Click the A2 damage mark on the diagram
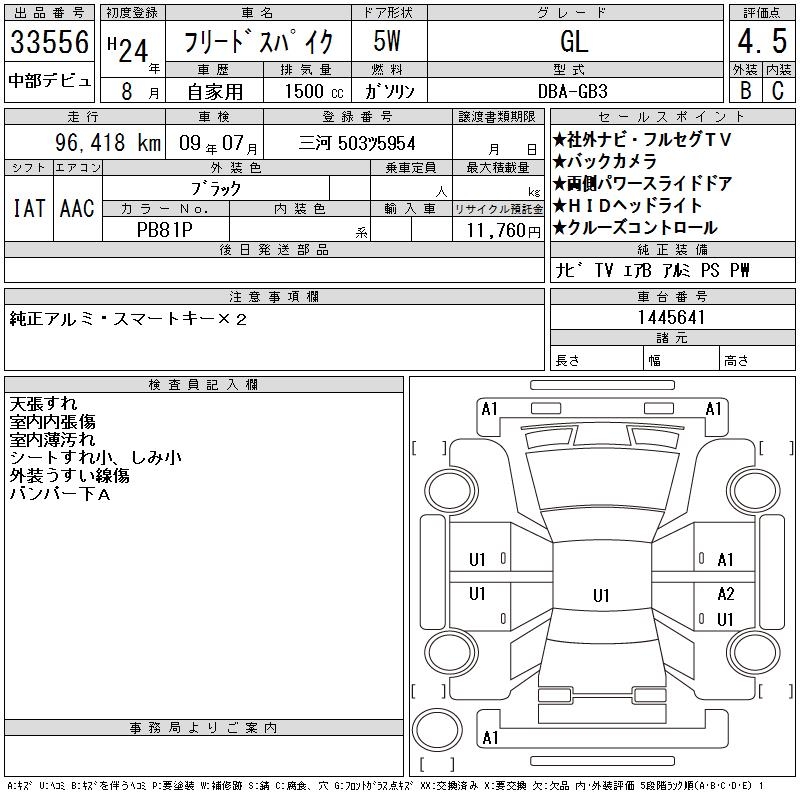This screenshot has height=800, width=800. [x=726, y=594]
